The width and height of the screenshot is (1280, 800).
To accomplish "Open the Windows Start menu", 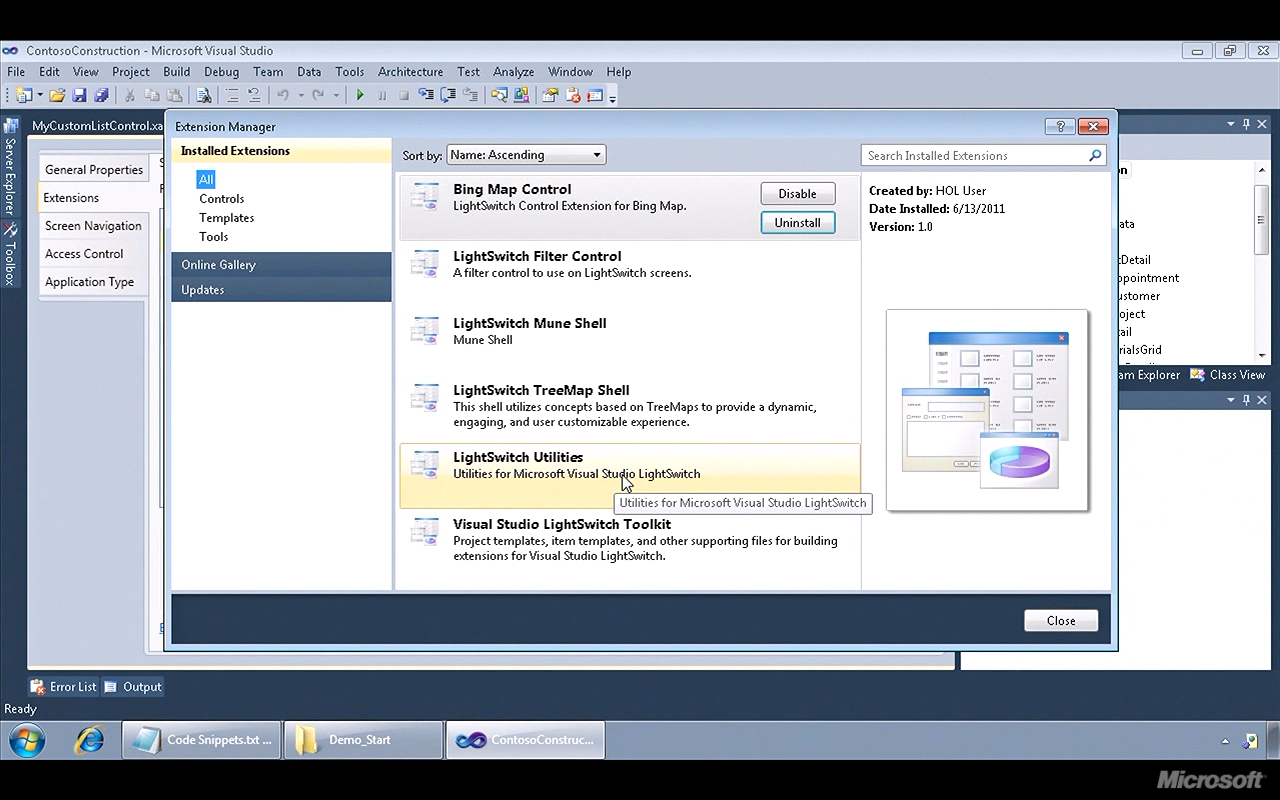I will click(x=27, y=740).
